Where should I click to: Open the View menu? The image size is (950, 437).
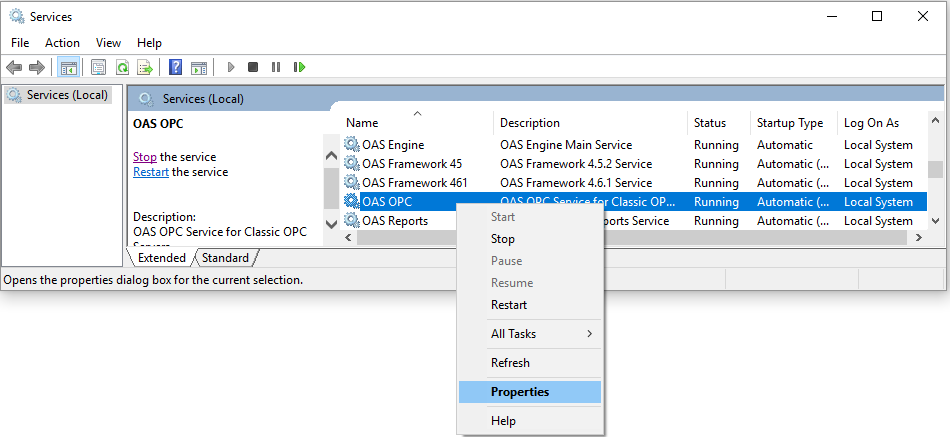pos(108,43)
